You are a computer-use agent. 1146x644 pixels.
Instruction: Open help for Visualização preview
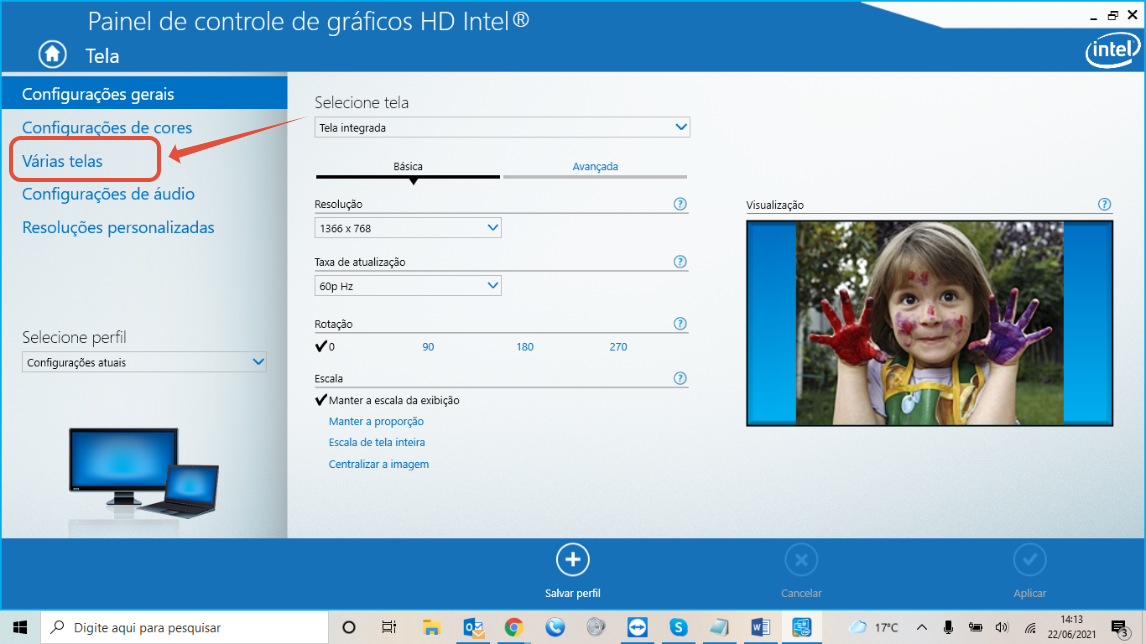(1104, 205)
